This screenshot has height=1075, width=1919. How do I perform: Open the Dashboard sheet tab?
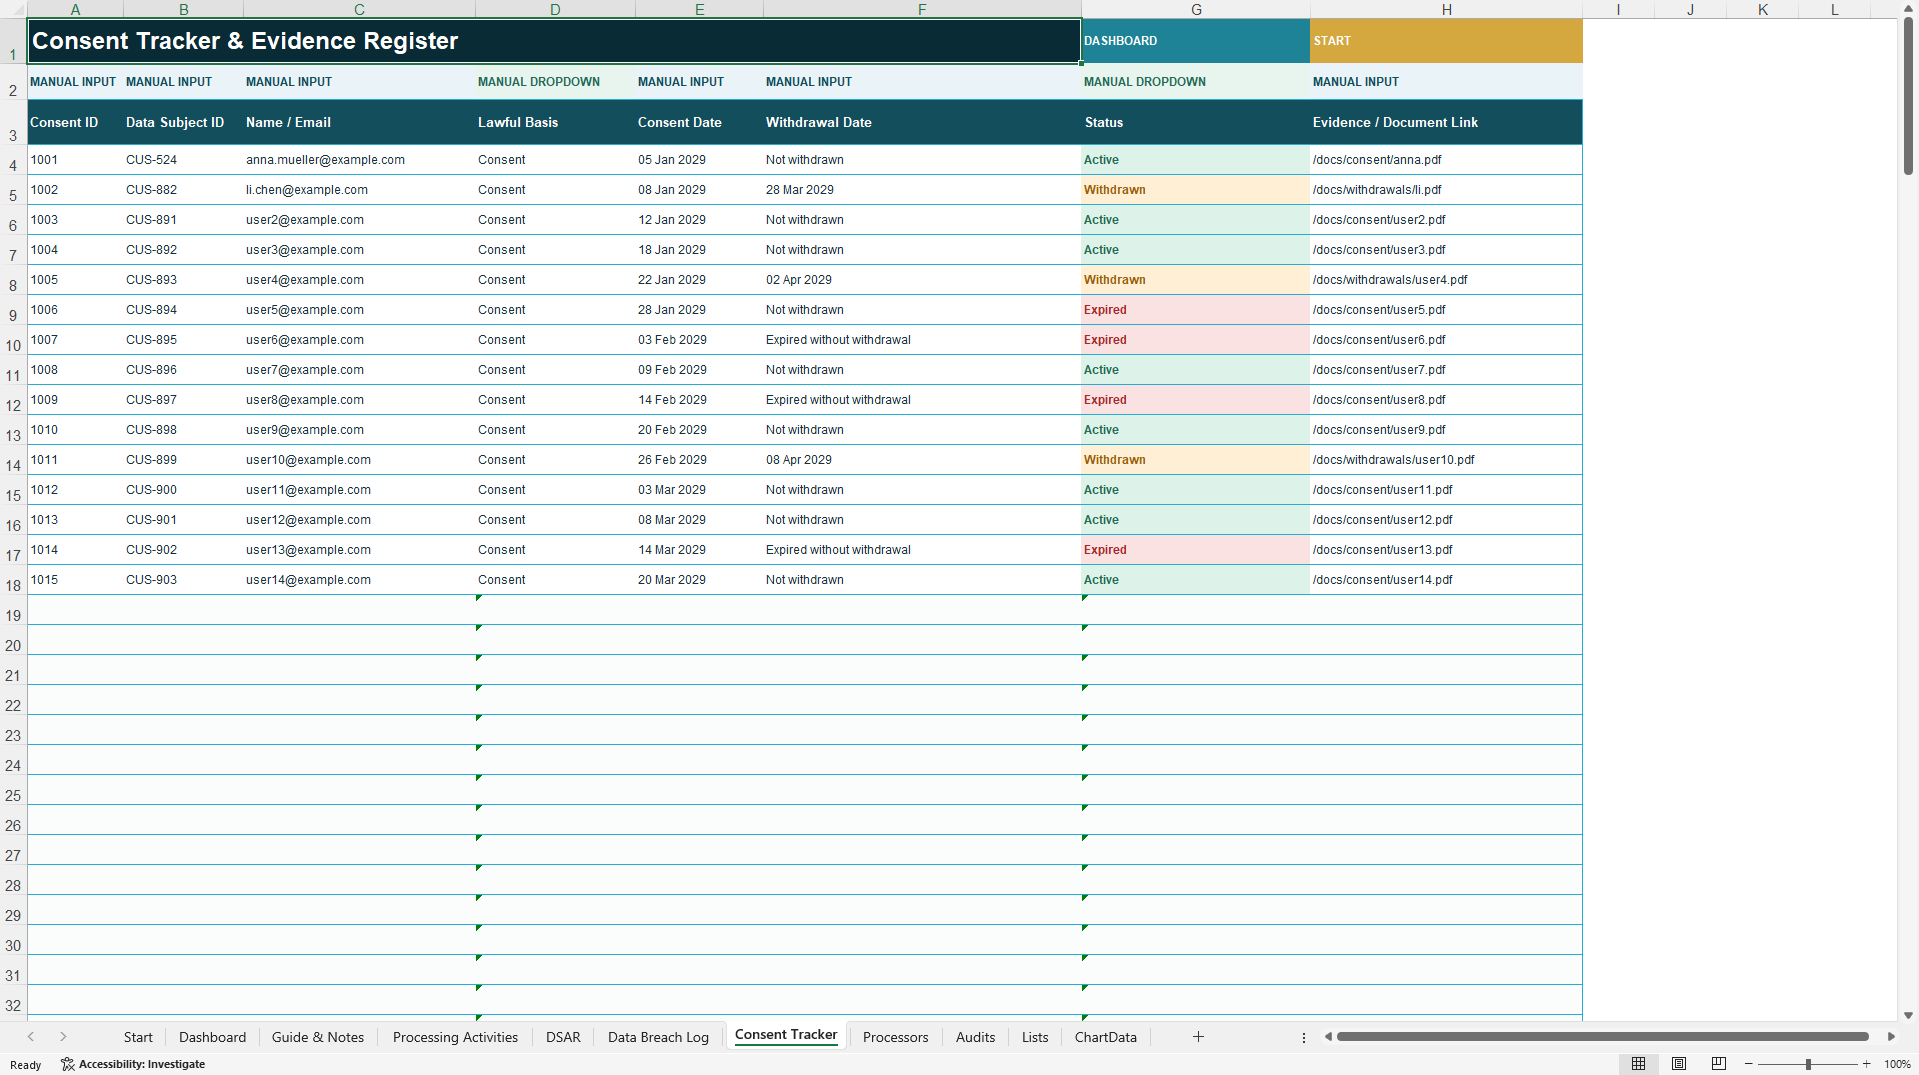click(212, 1037)
